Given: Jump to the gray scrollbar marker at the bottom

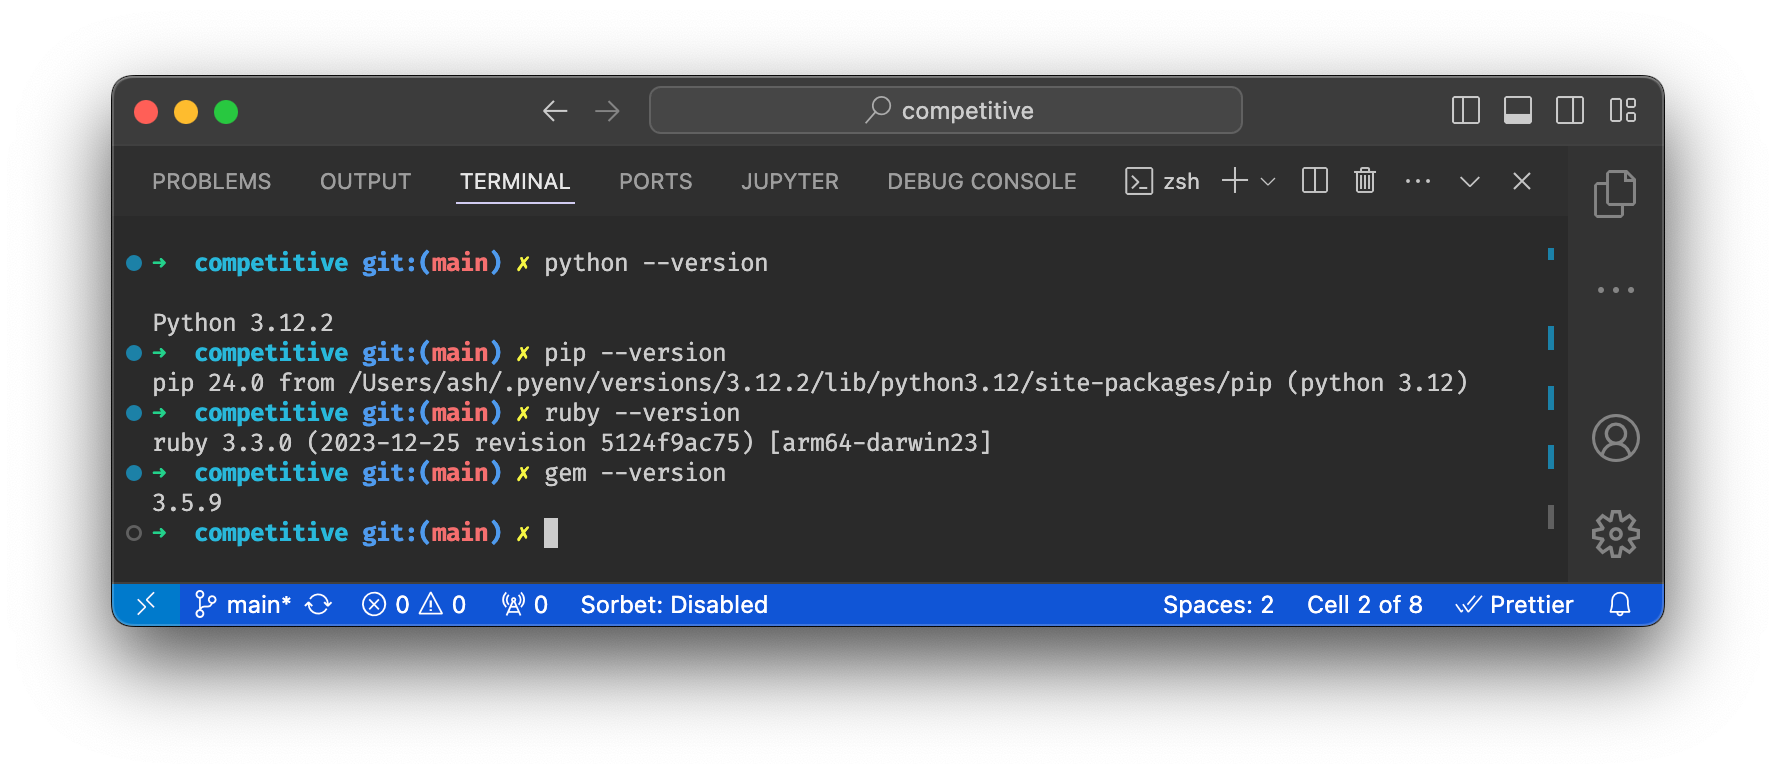Looking at the screenshot, I should coord(1551,517).
